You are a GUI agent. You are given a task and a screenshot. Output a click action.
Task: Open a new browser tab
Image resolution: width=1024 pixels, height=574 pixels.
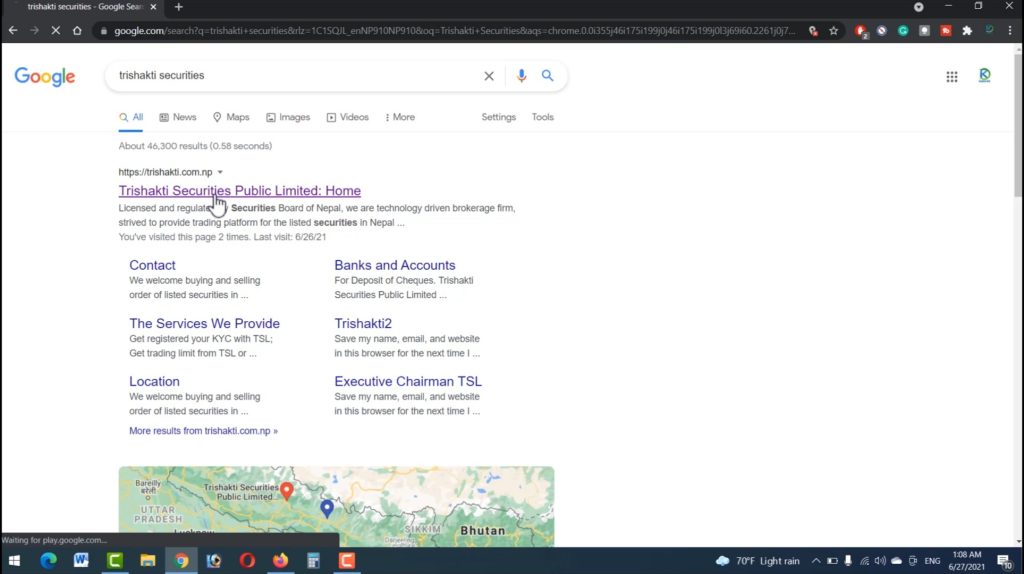pyautogui.click(x=178, y=7)
